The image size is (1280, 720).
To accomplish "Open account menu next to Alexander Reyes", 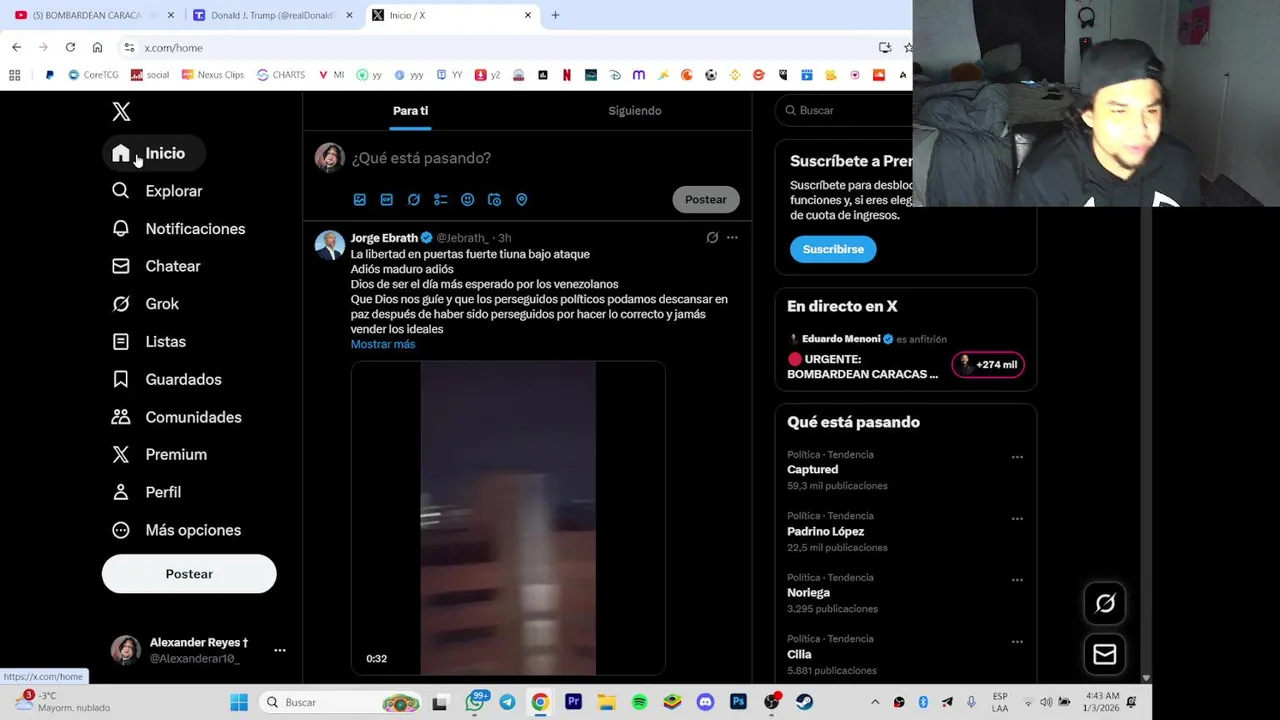I will click(280, 650).
